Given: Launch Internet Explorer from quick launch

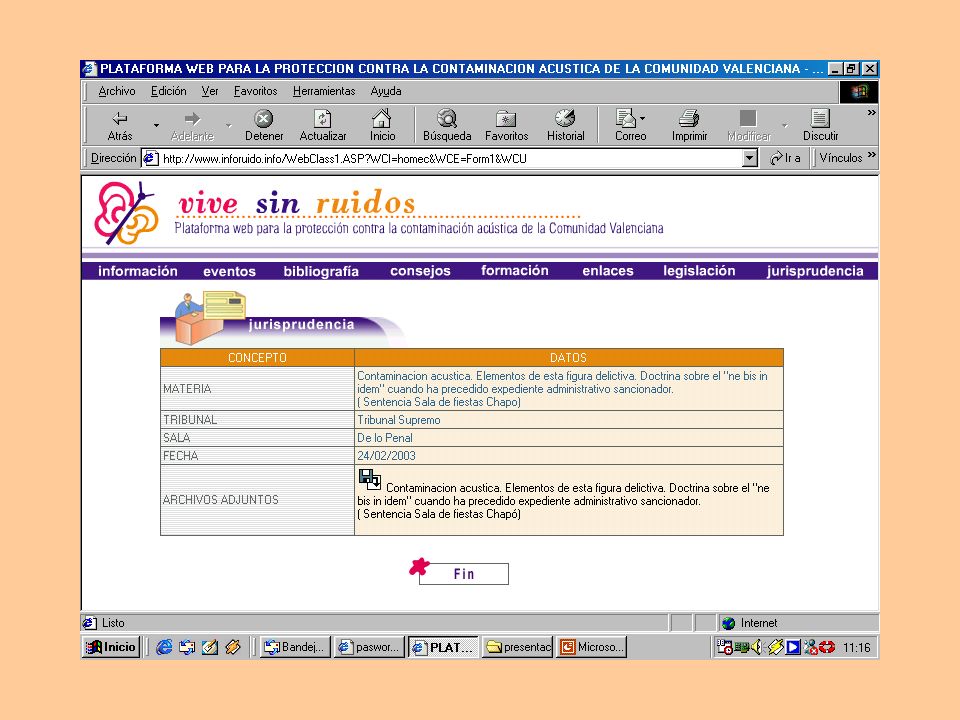Looking at the screenshot, I should coord(164,647).
